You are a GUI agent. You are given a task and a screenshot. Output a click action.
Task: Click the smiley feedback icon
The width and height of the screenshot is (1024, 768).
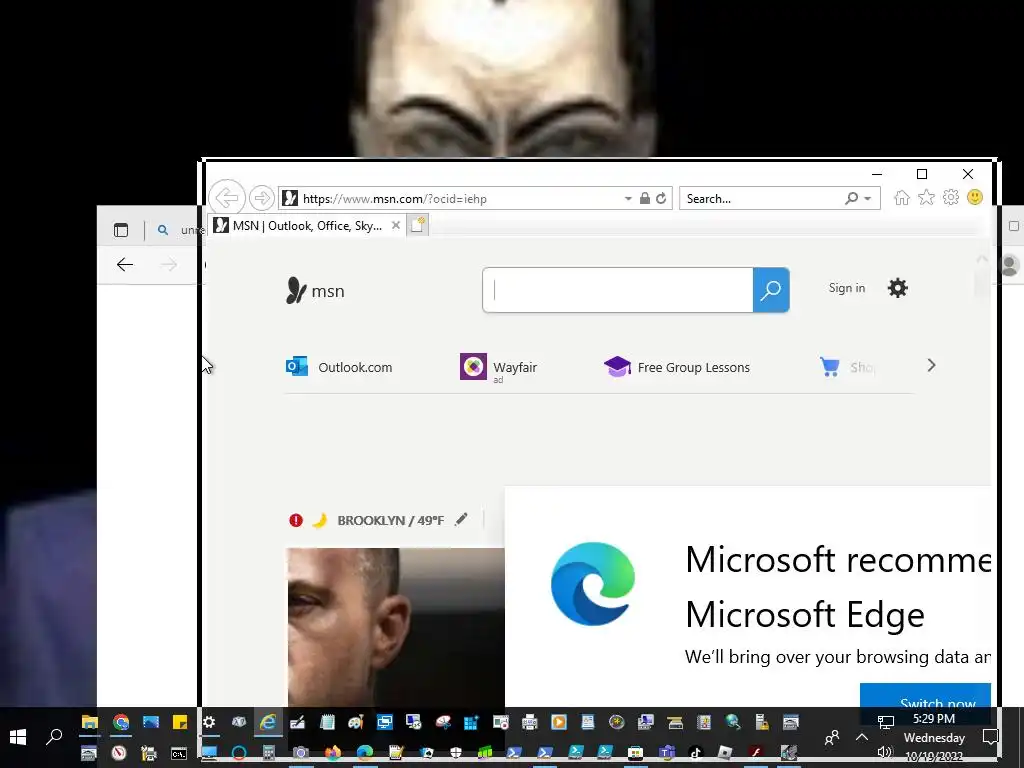click(975, 197)
